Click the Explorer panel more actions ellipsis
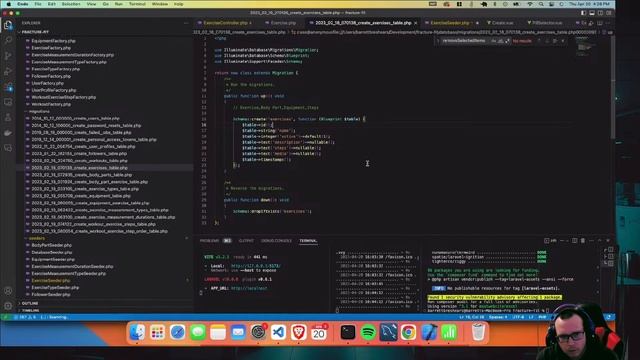Image resolution: width=640 pixels, height=360 pixels. pyautogui.click(x=186, y=23)
